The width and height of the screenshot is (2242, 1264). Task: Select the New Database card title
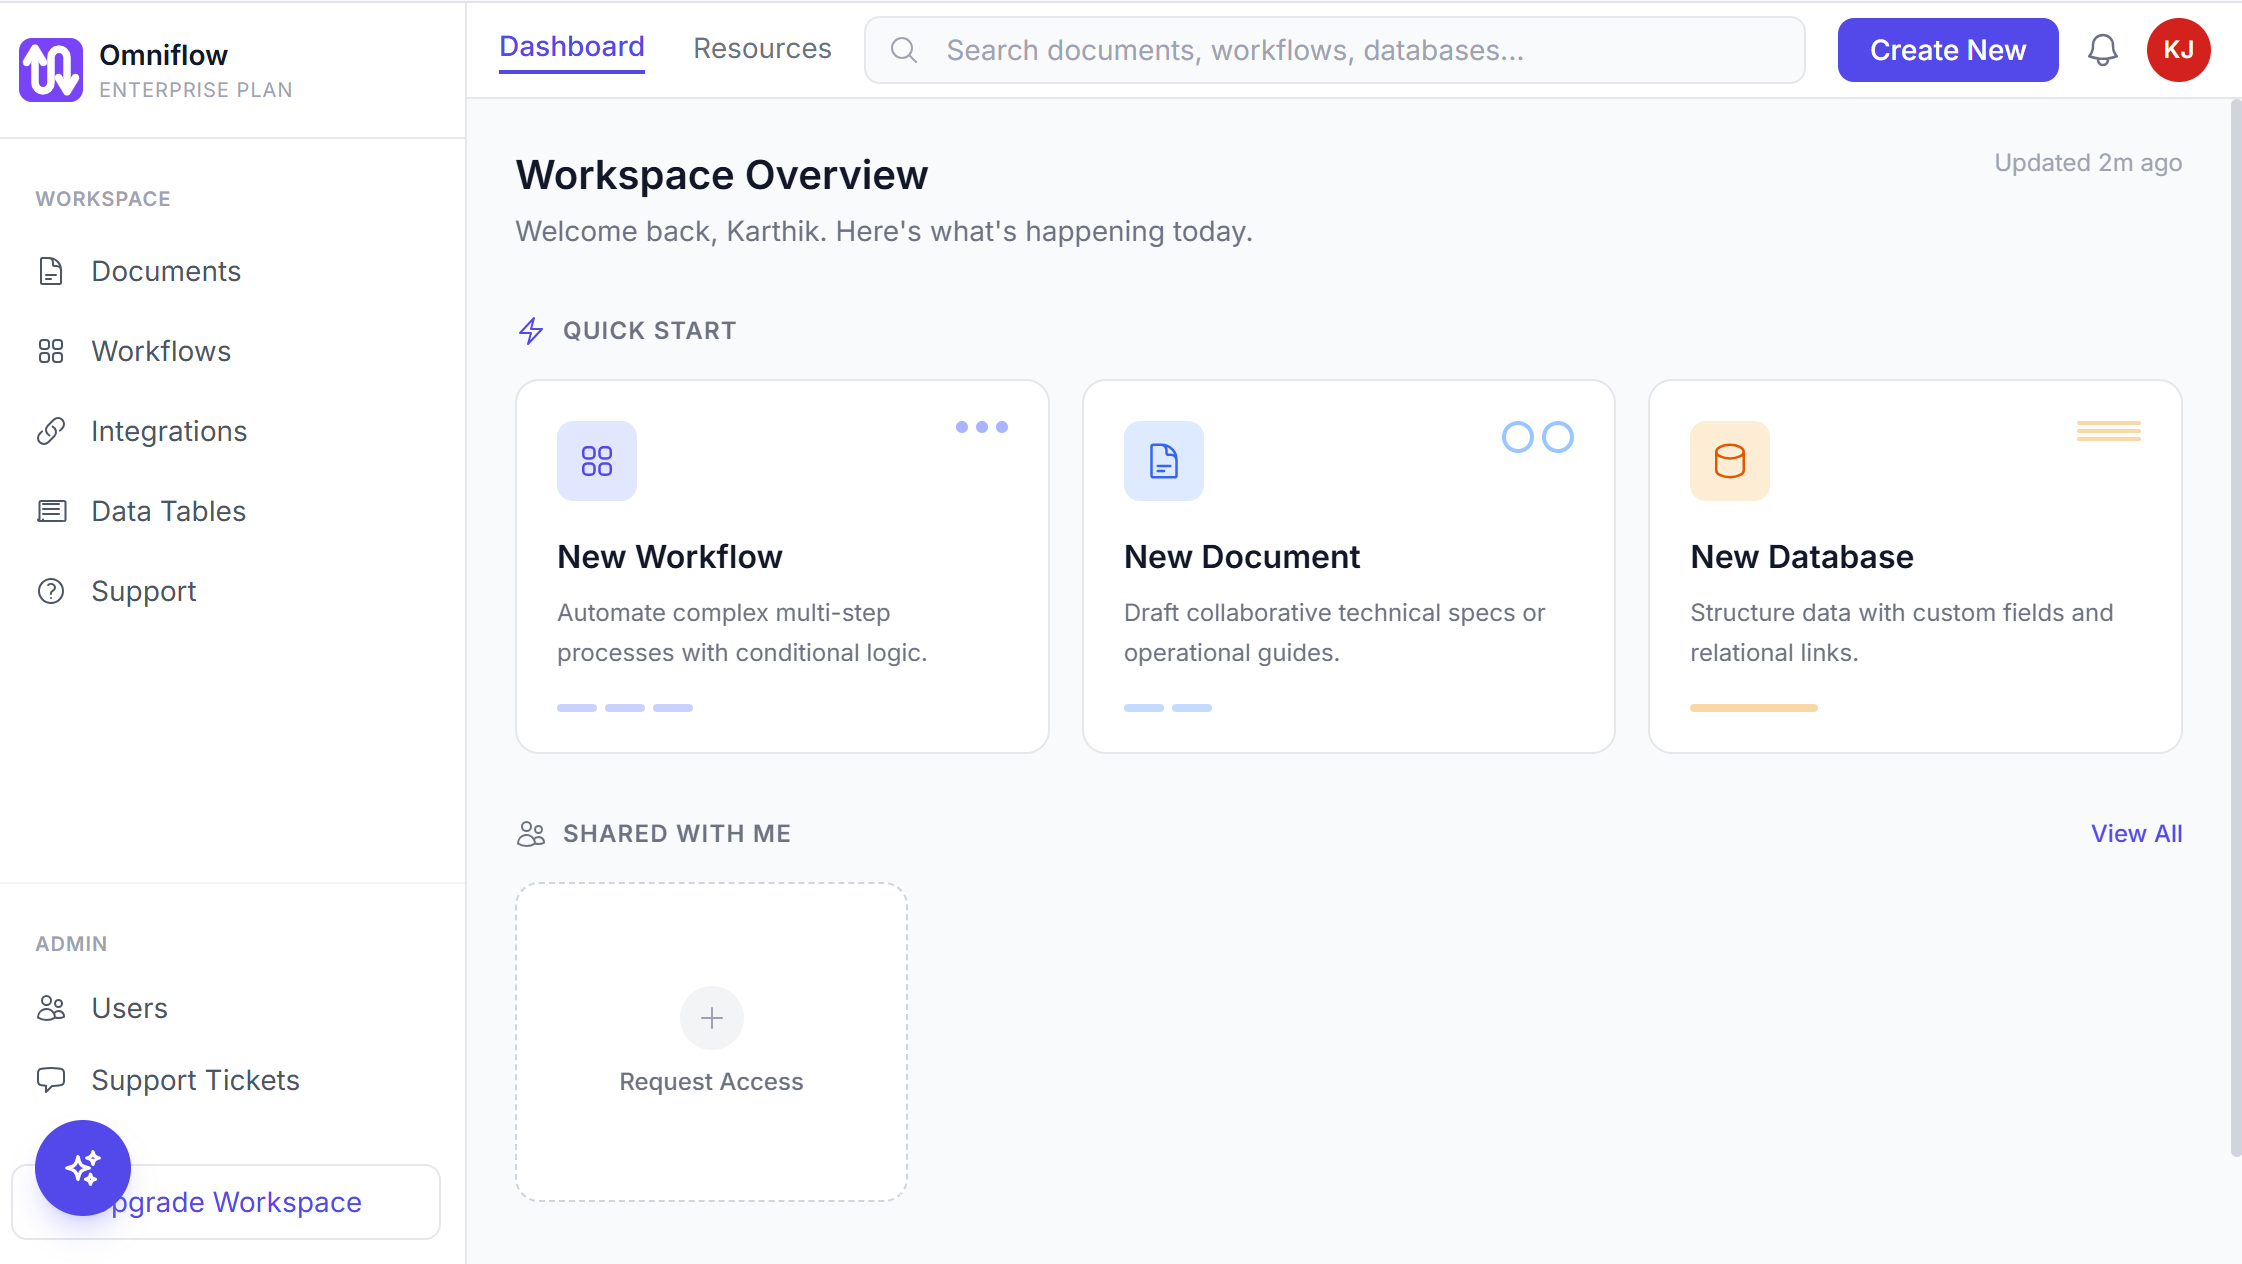tap(1802, 557)
